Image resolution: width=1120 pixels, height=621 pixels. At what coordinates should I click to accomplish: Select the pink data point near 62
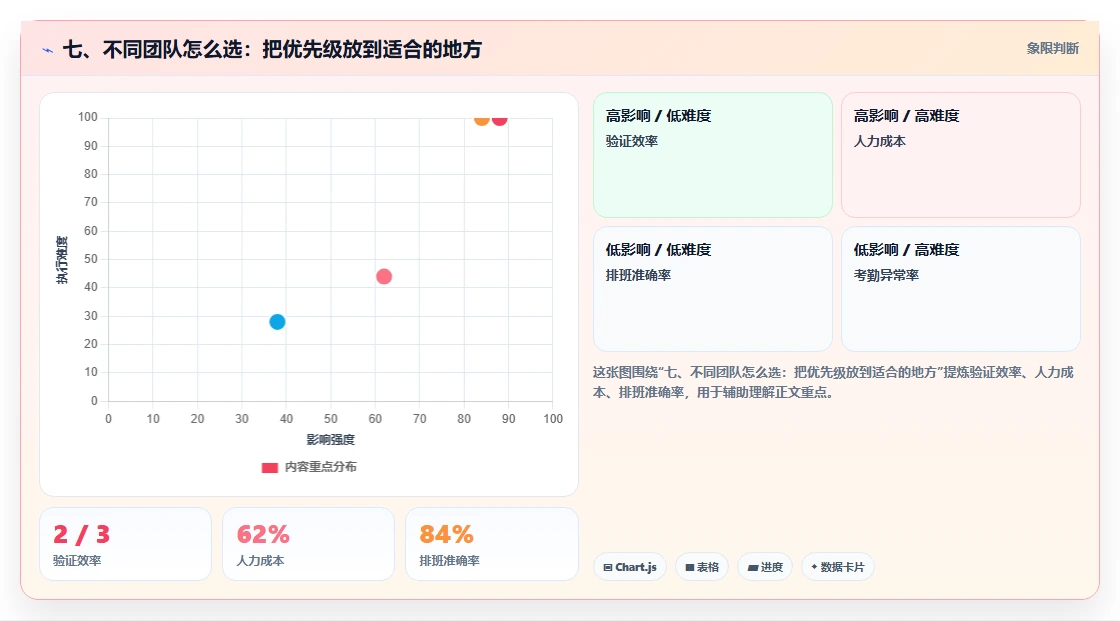pyautogui.click(x=384, y=277)
